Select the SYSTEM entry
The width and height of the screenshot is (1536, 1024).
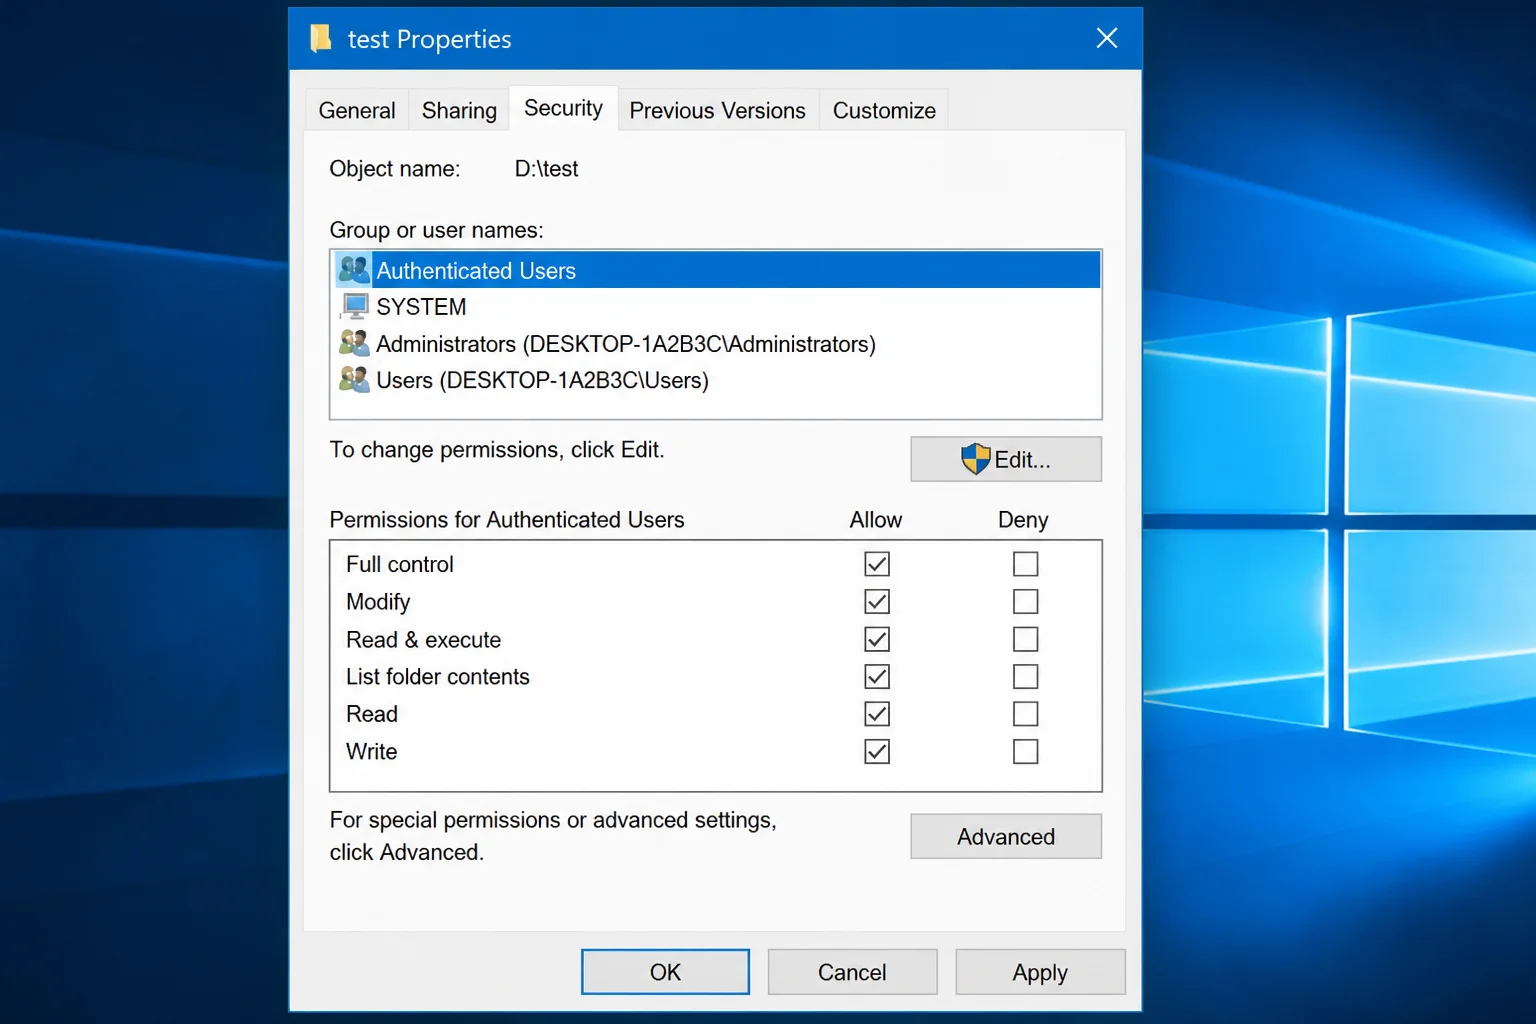point(716,306)
